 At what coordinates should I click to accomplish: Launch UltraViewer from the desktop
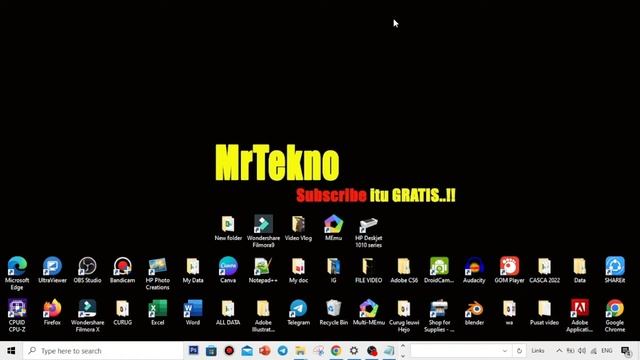tap(52, 270)
